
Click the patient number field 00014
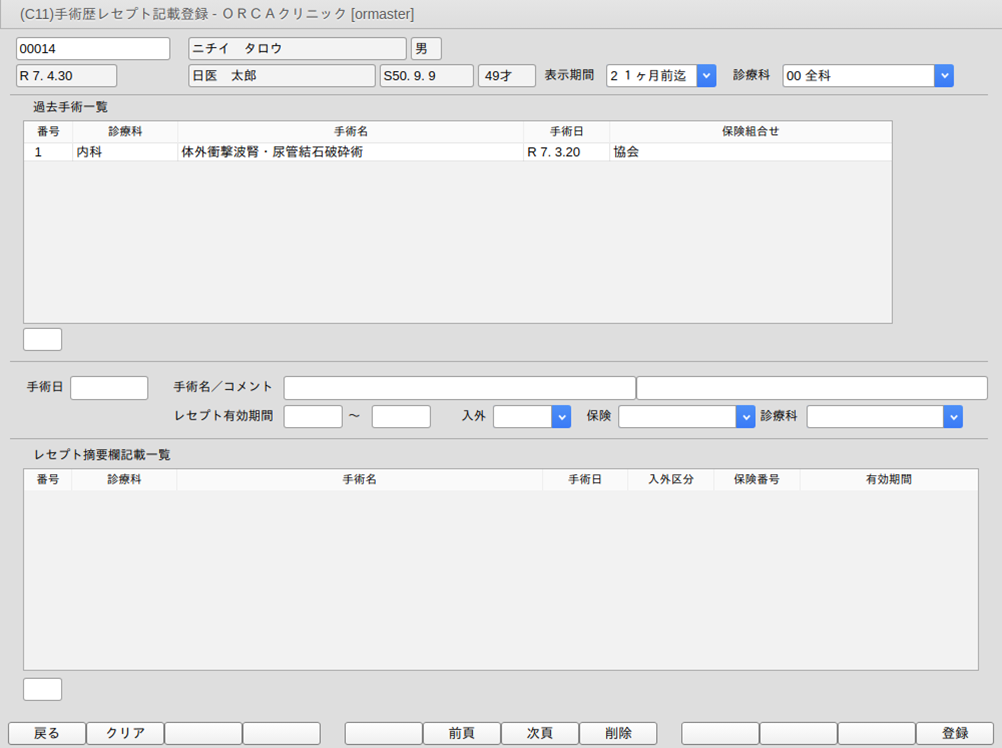tap(93, 49)
